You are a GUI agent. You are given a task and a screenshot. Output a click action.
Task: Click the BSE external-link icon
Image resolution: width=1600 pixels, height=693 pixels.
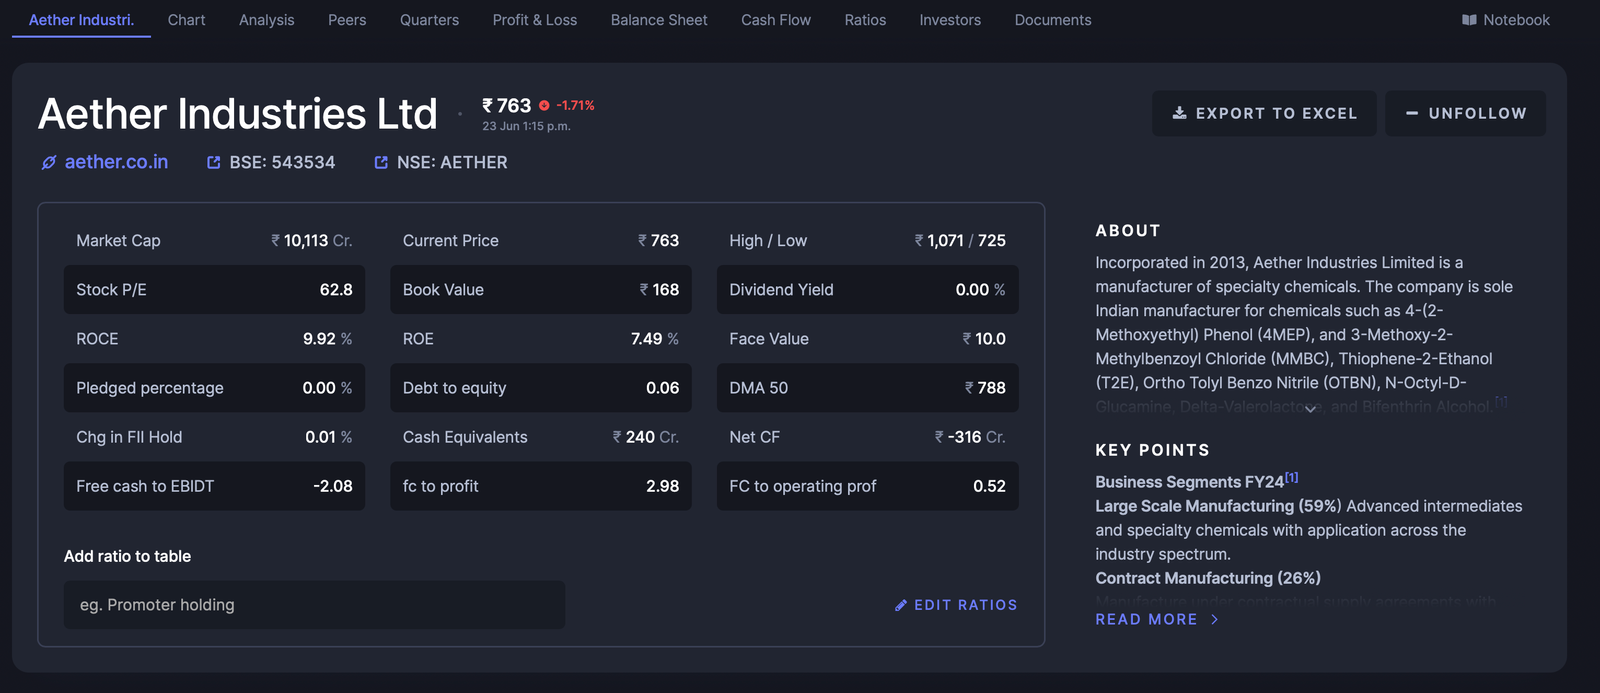tap(214, 162)
